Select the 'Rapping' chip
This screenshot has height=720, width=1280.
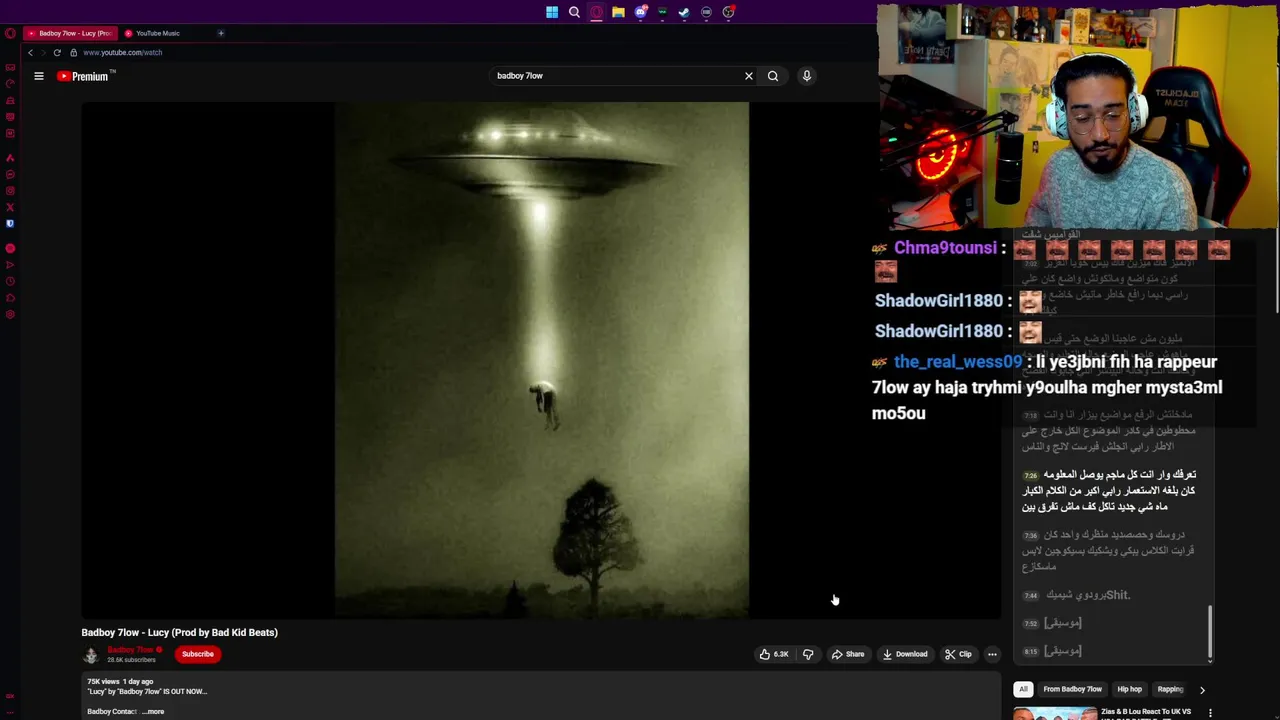(x=1170, y=689)
